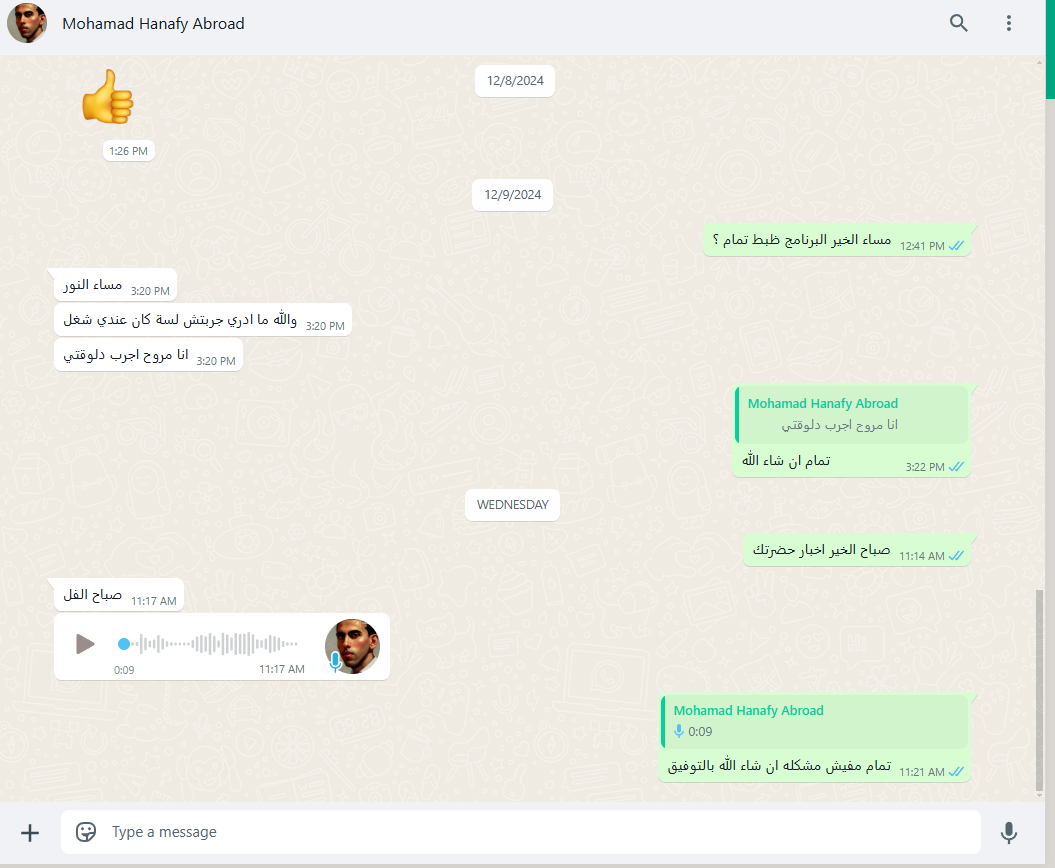
Task: Click the WEDNESDAY date separator
Action: tap(513, 505)
